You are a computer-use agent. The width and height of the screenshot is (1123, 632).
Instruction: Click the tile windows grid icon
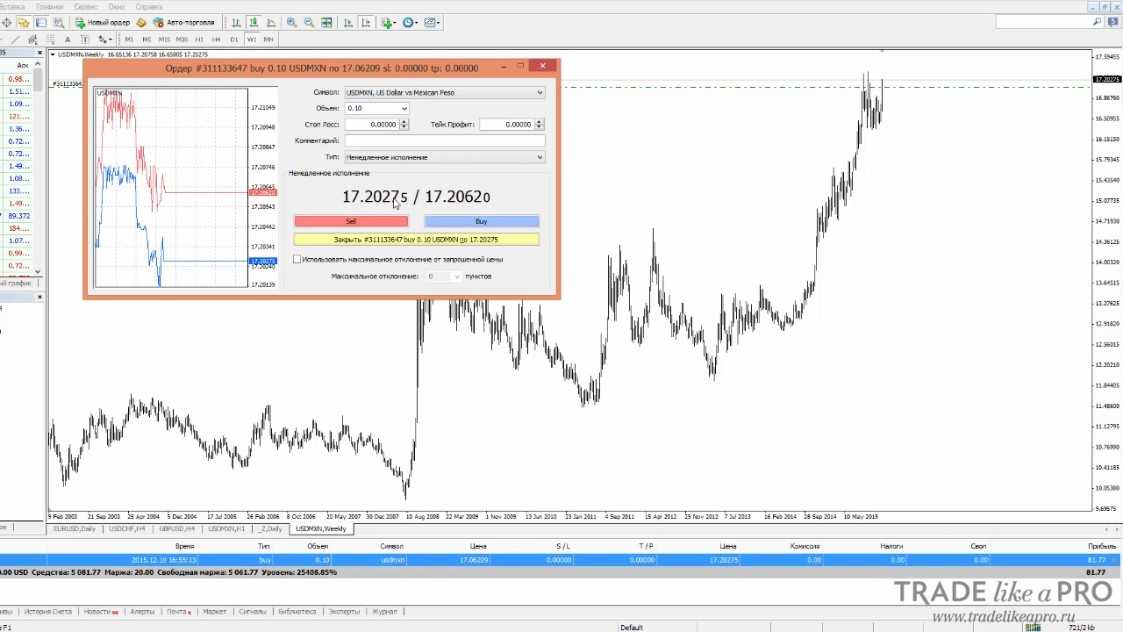tap(324, 22)
